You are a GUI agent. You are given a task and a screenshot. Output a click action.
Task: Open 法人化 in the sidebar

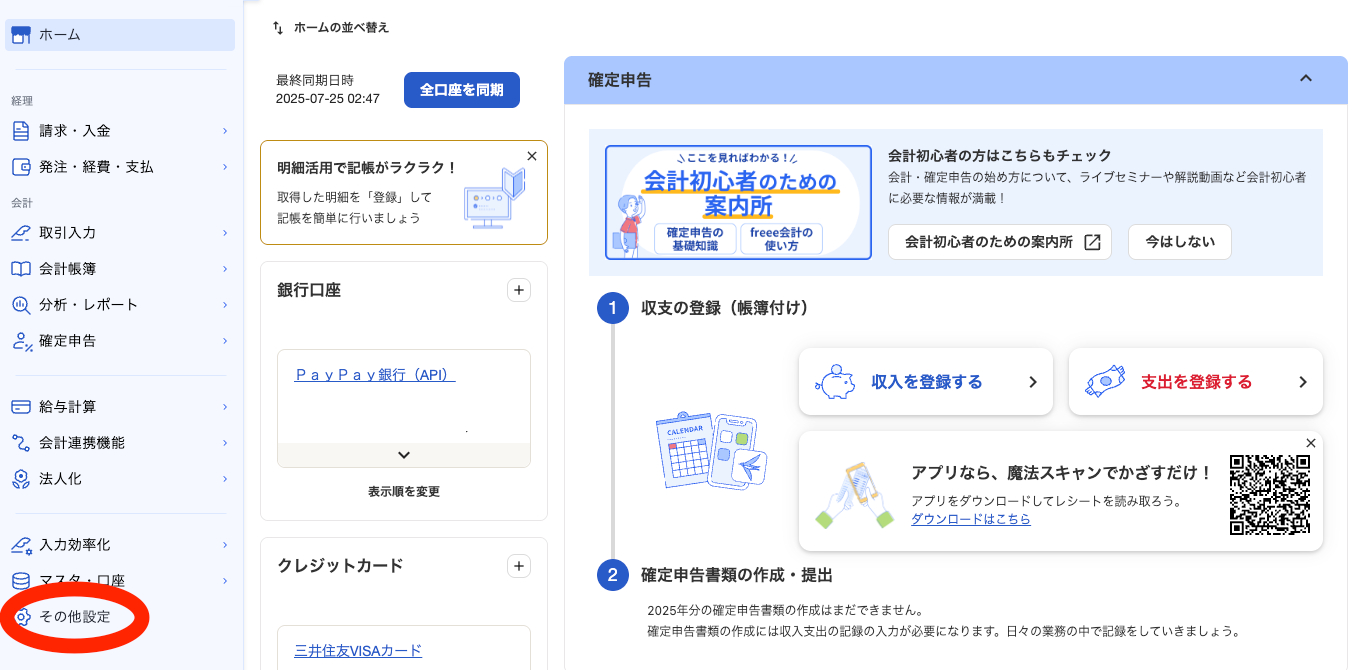(x=66, y=478)
